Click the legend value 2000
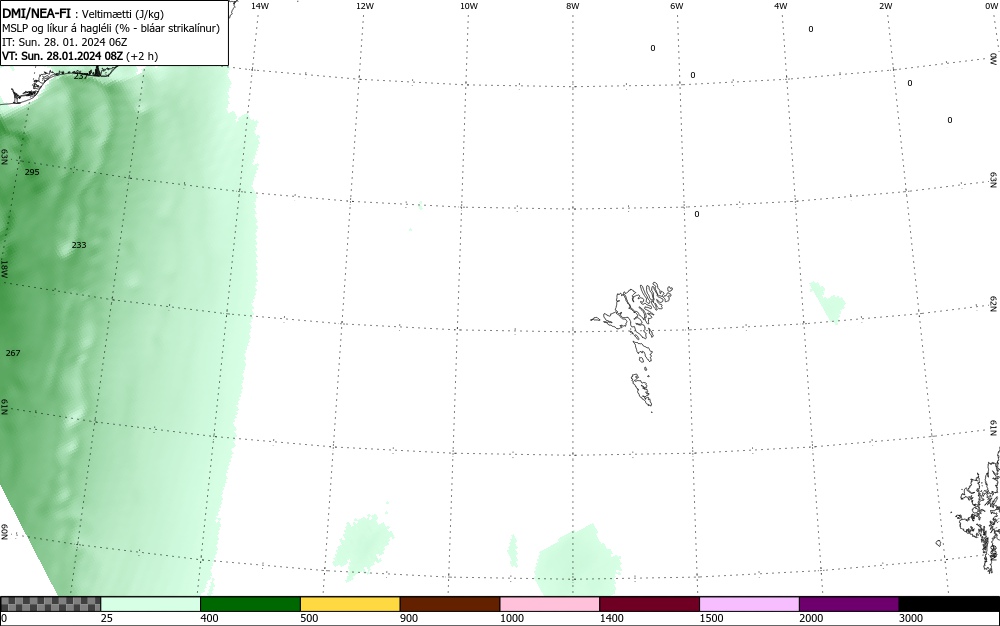1000x626 pixels. 811,618
